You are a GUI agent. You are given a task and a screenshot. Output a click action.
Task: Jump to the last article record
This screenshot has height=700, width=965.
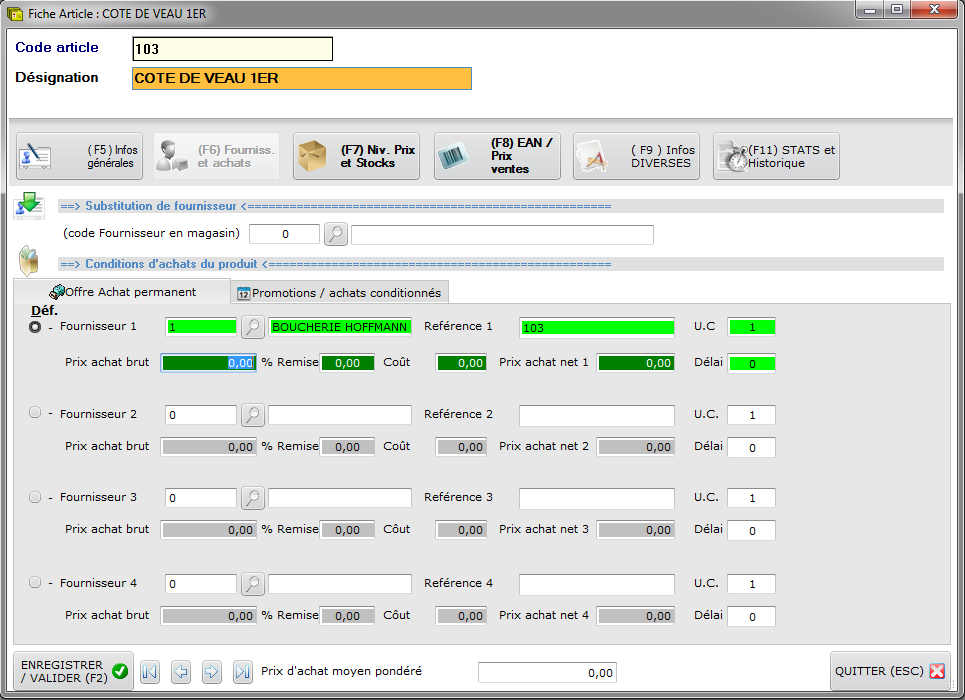pyautogui.click(x=243, y=672)
